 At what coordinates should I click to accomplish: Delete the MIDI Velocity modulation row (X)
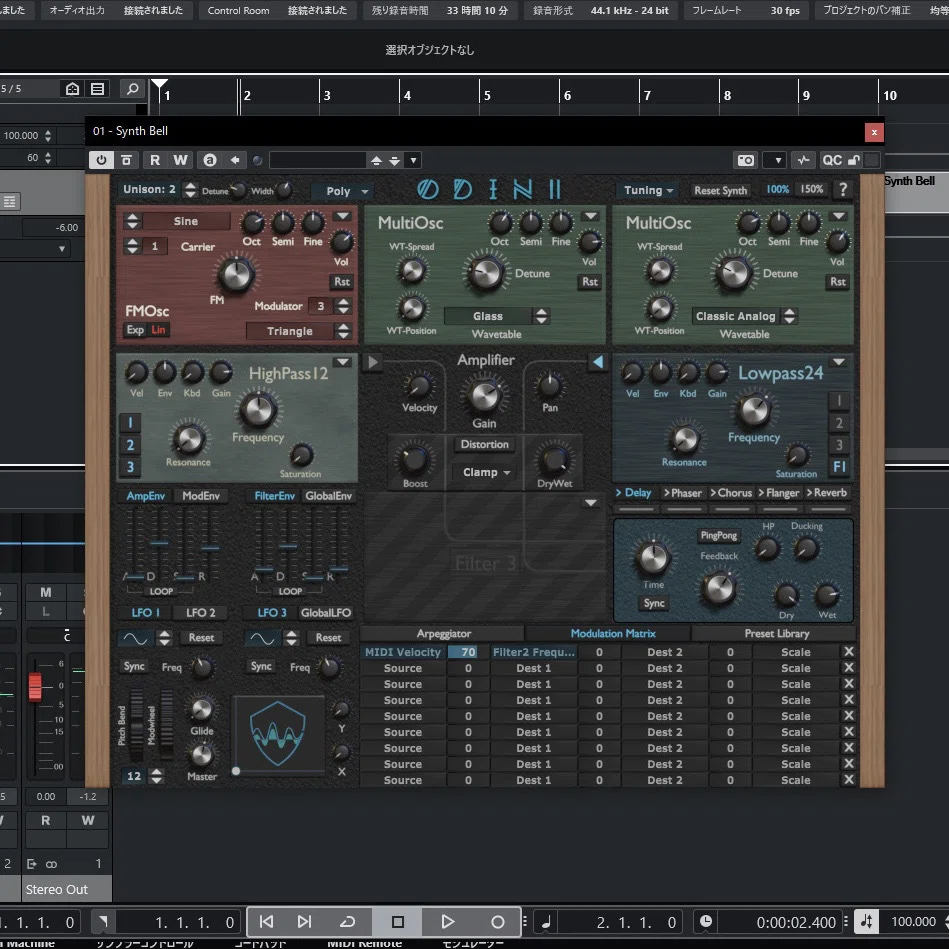coord(849,651)
